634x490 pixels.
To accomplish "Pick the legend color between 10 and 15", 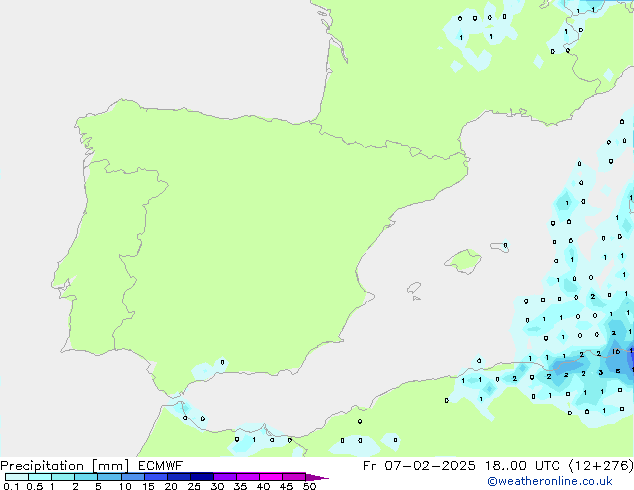I will tap(133, 477).
